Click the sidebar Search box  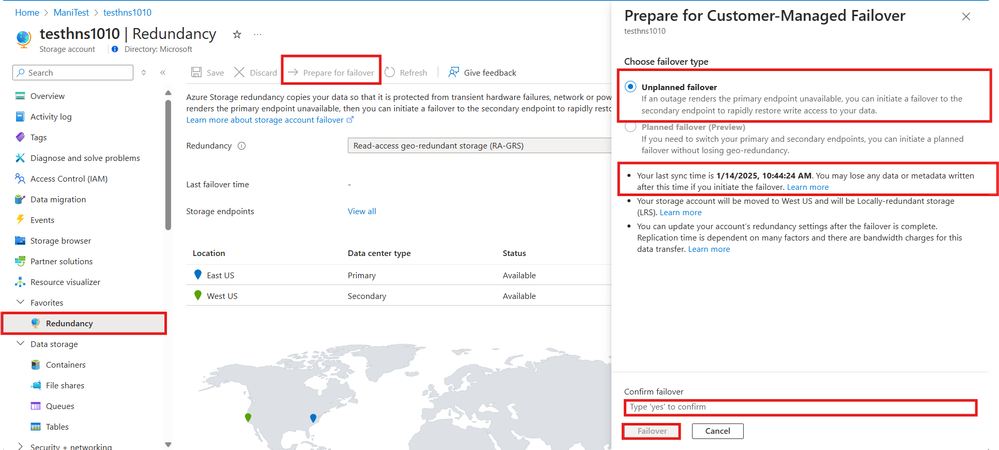[73, 73]
